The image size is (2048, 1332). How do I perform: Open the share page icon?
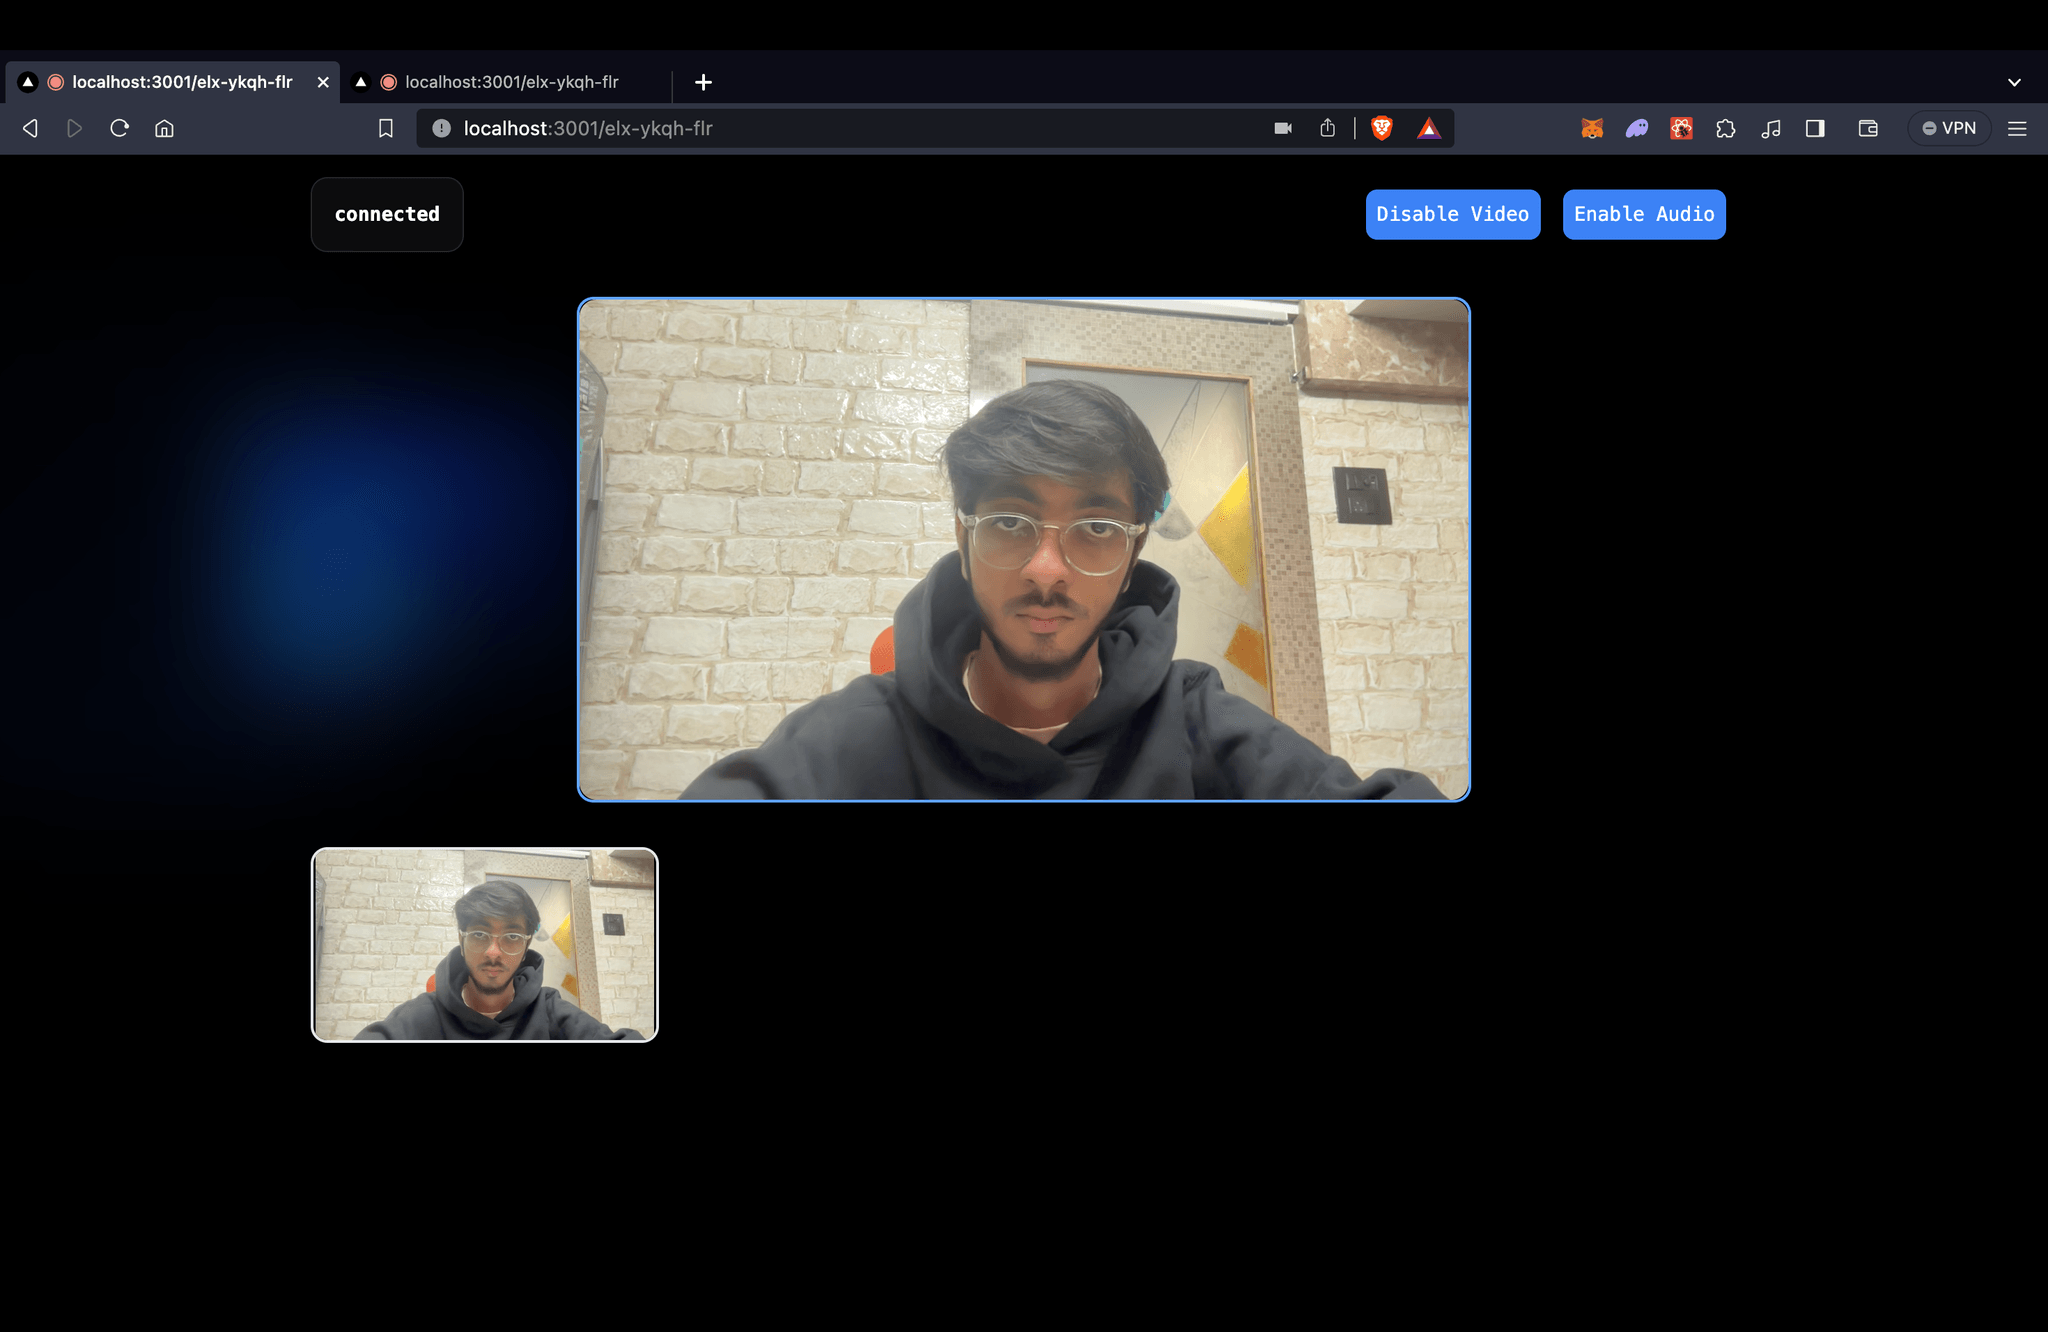pos(1327,128)
